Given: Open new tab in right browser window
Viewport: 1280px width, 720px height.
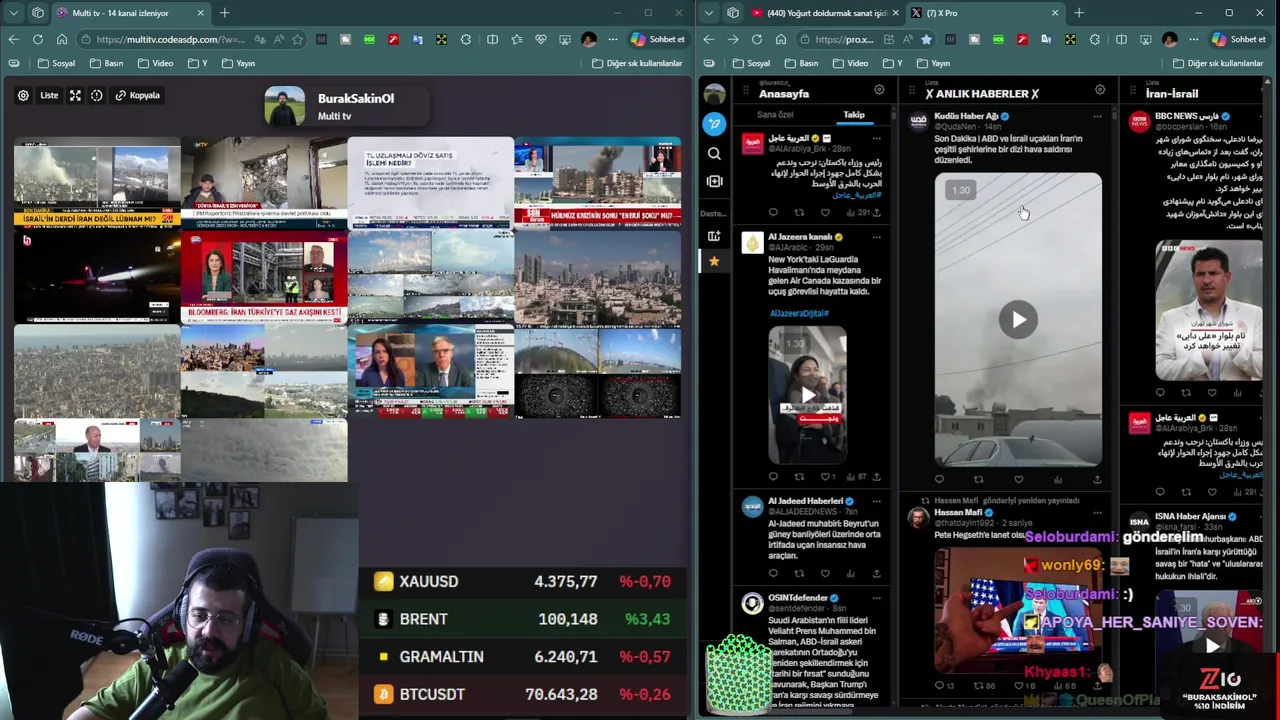Looking at the screenshot, I should click(x=1079, y=13).
